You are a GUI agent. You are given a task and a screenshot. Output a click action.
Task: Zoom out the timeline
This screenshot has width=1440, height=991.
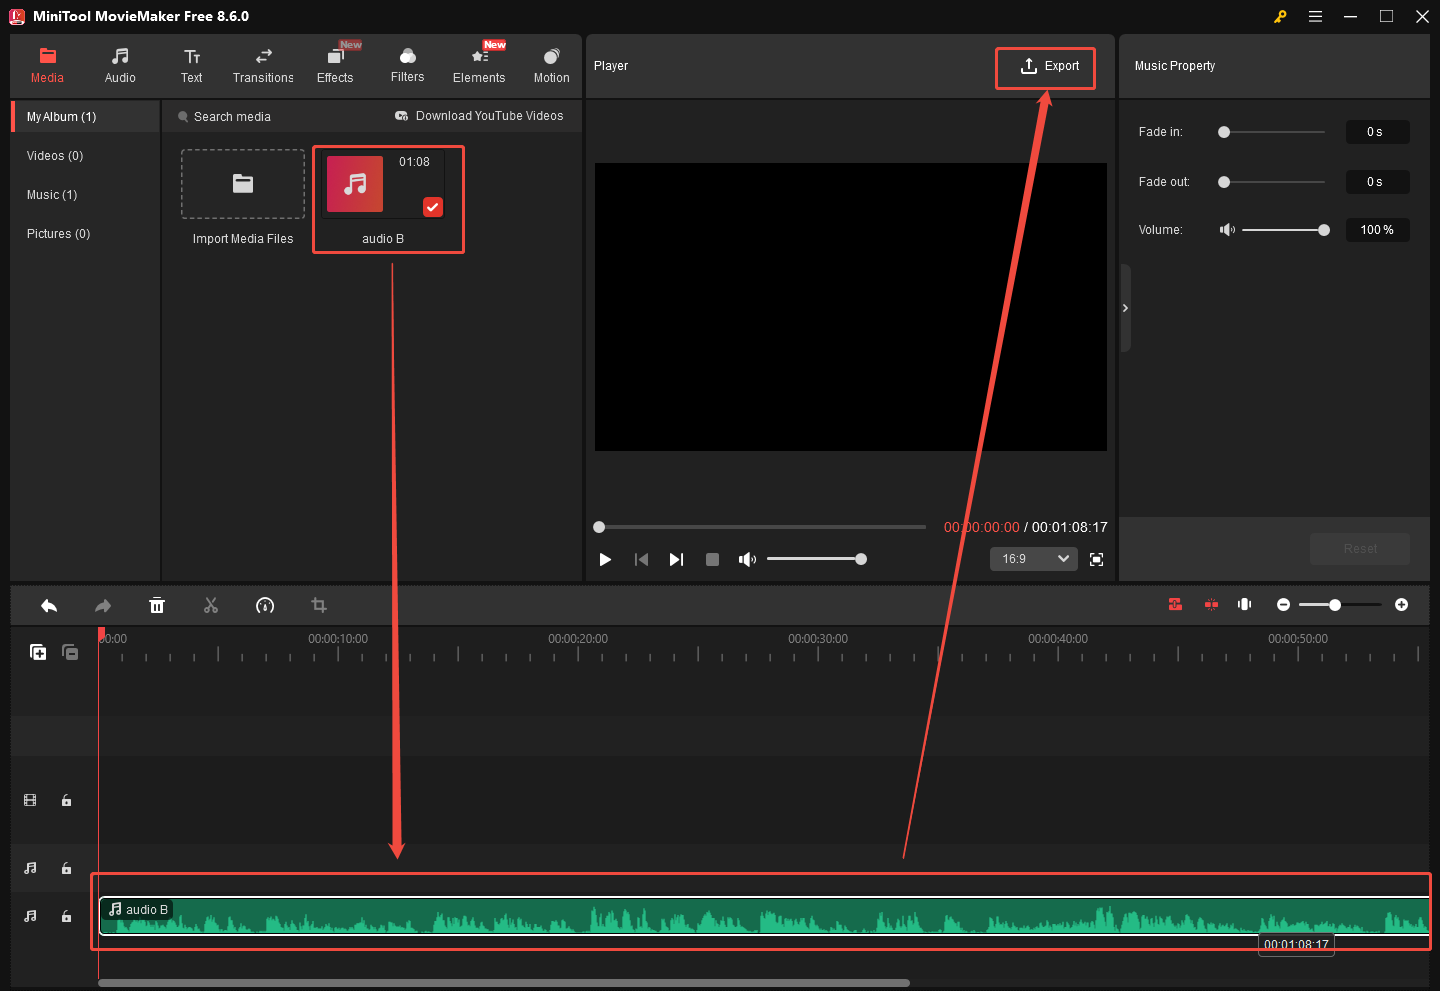pos(1284,604)
